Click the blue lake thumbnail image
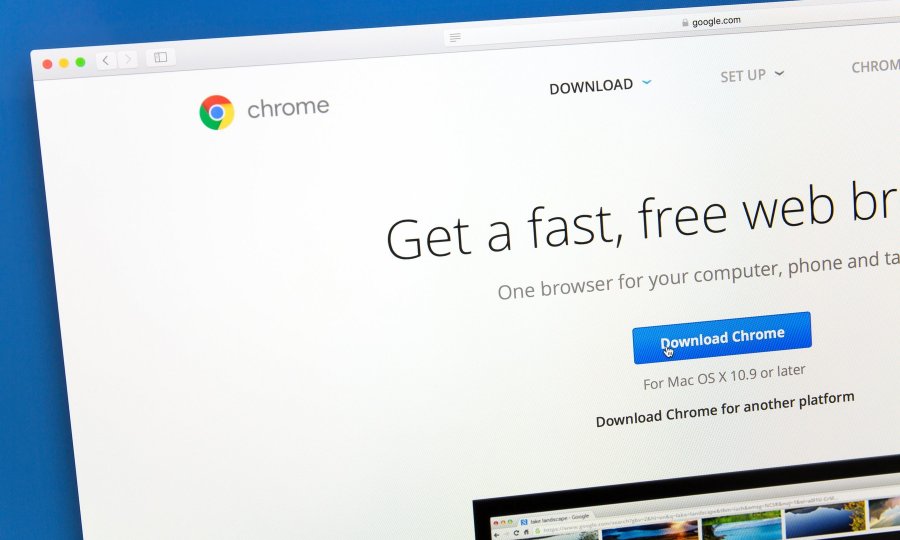This screenshot has height=540, width=900. pyautogui.click(x=825, y=520)
